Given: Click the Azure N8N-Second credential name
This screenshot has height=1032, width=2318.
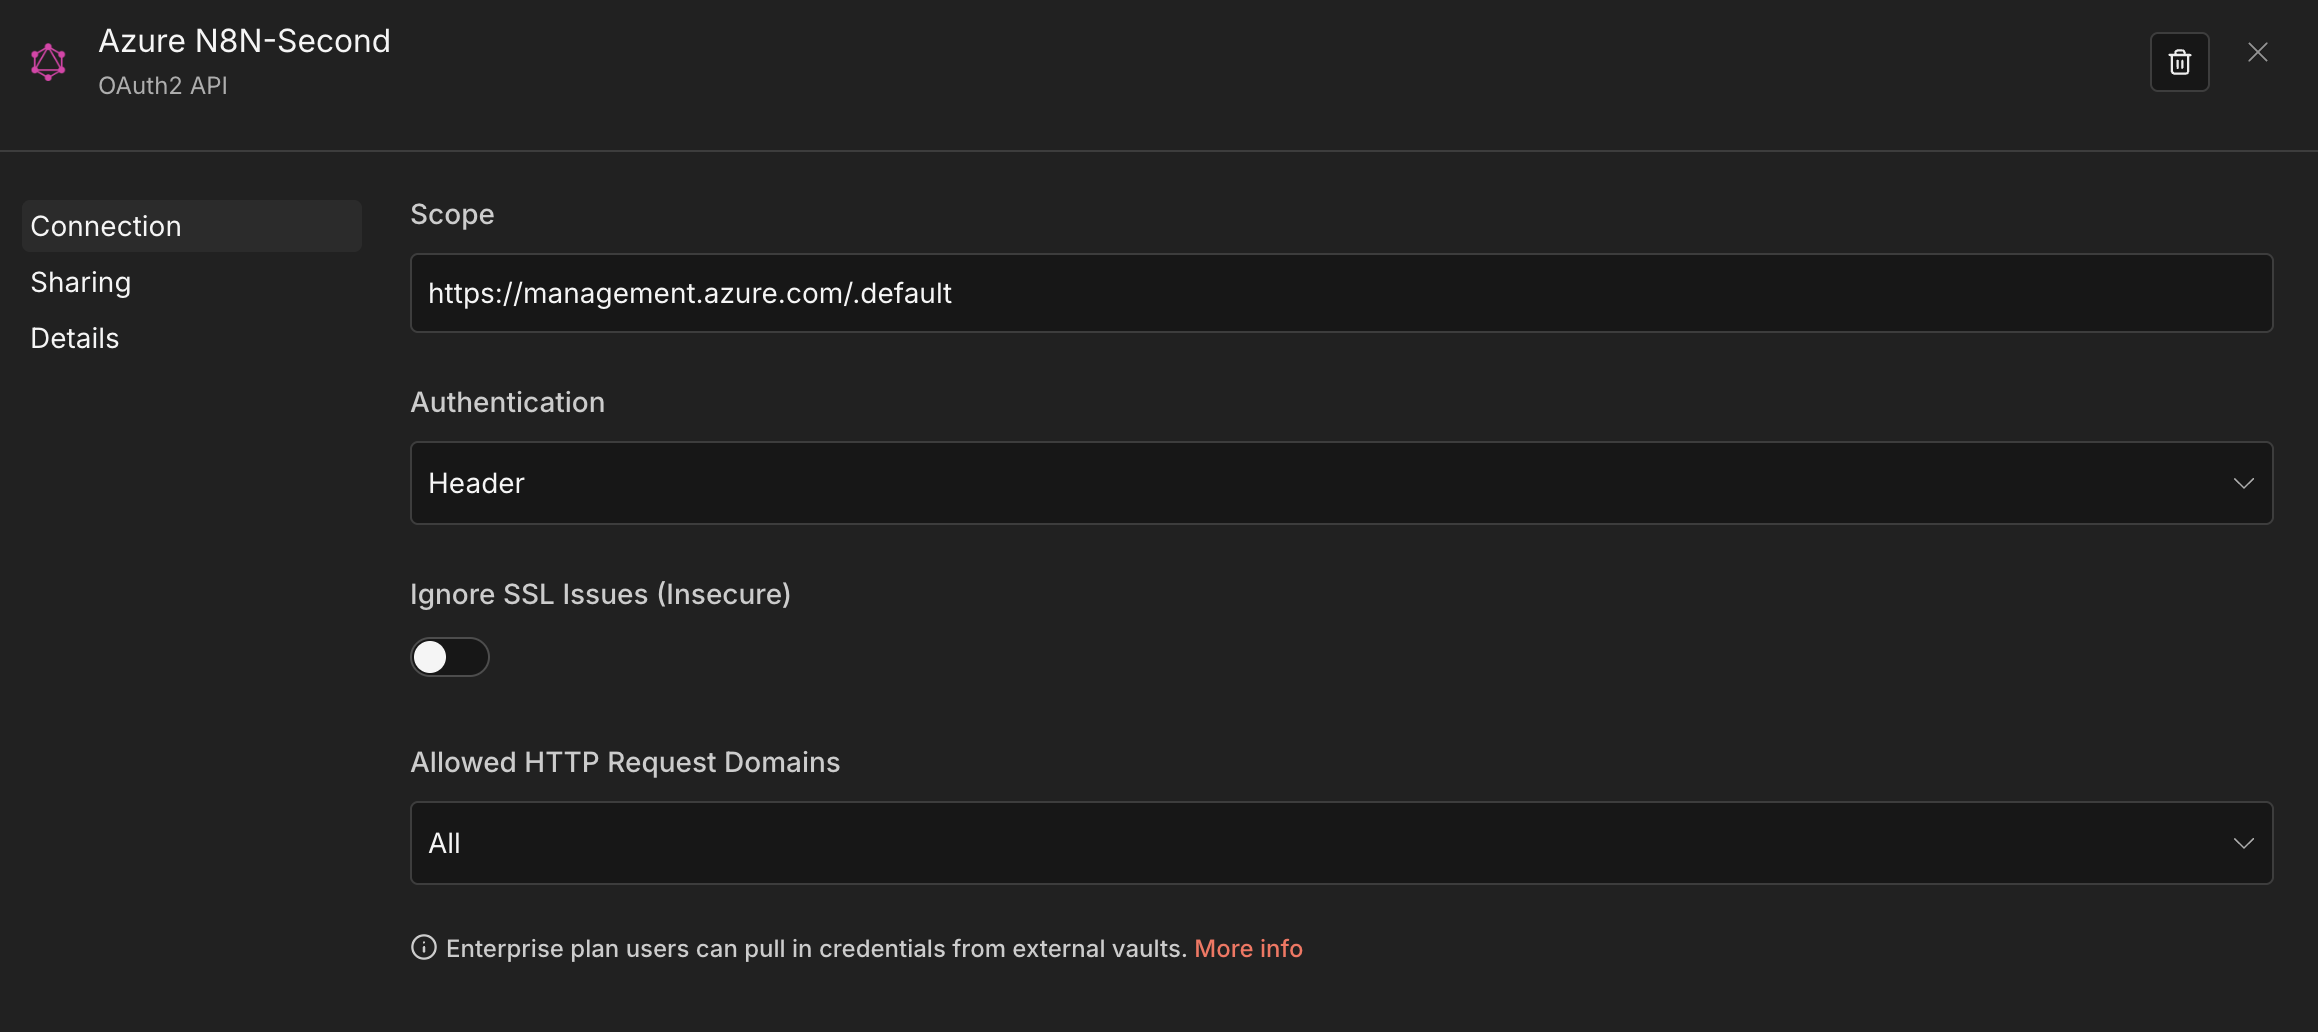Looking at the screenshot, I should 244,41.
